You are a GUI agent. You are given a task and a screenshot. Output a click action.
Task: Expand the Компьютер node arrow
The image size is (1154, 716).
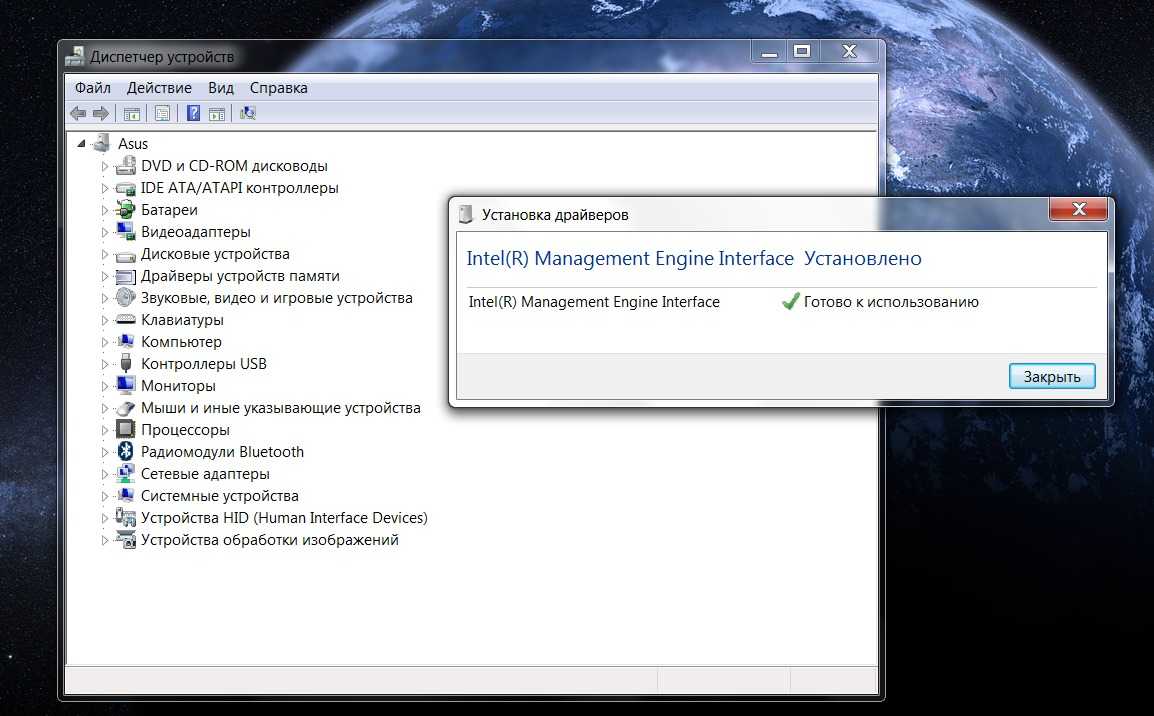(x=105, y=342)
